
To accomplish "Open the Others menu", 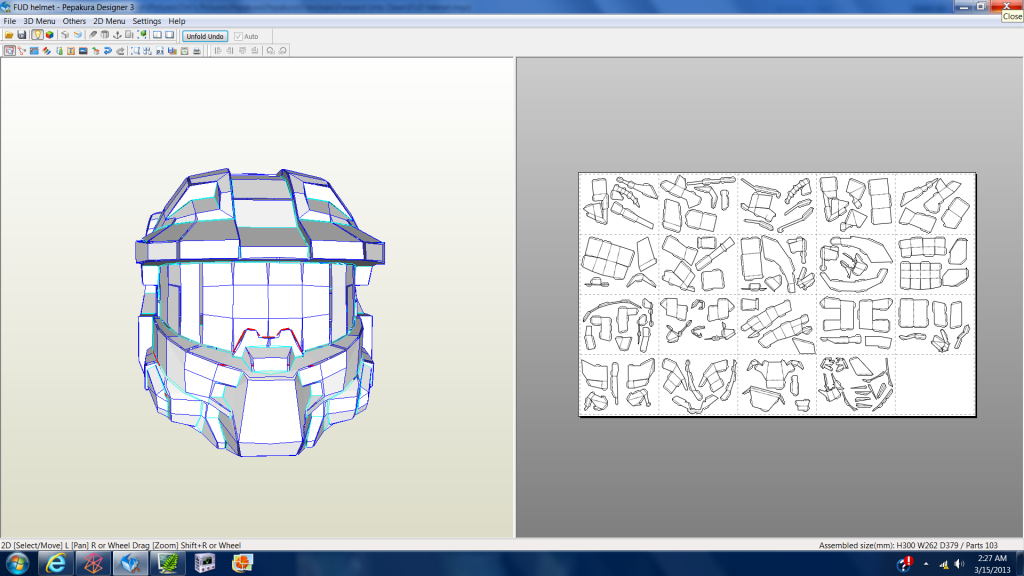I will 74,21.
